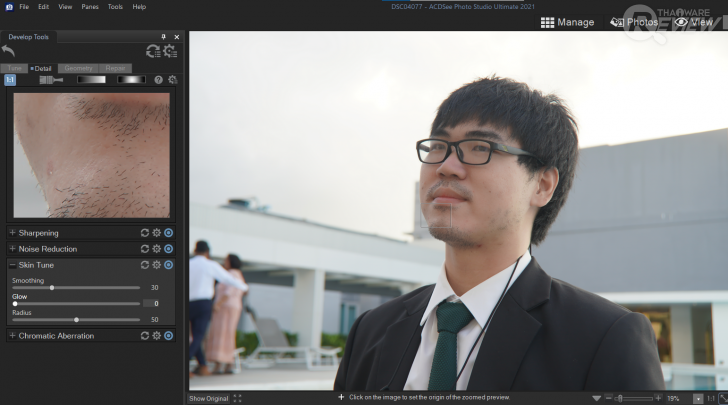The image size is (728, 405).
Task: Toggle Sharpening on or off
Action: pos(169,233)
